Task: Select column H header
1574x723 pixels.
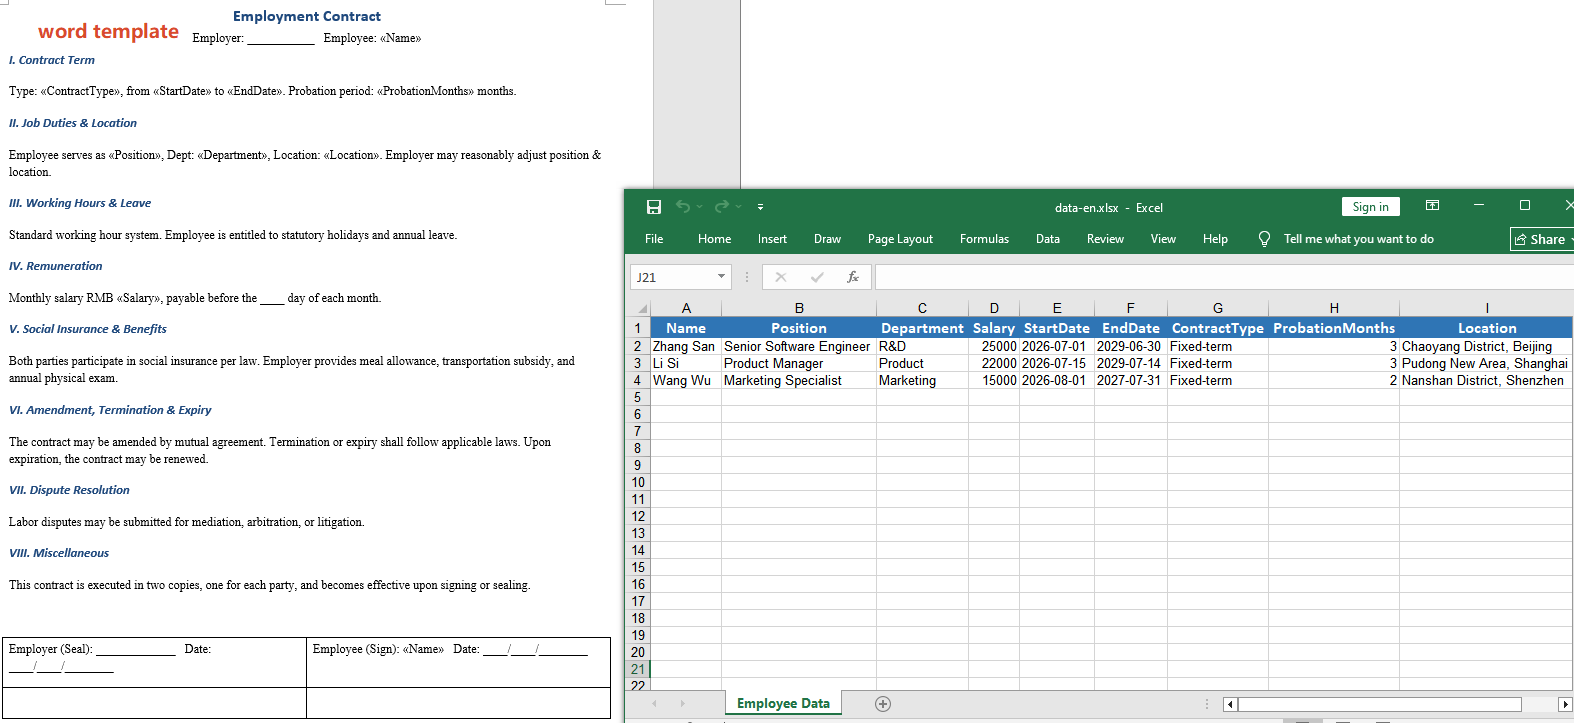Action: (1334, 308)
